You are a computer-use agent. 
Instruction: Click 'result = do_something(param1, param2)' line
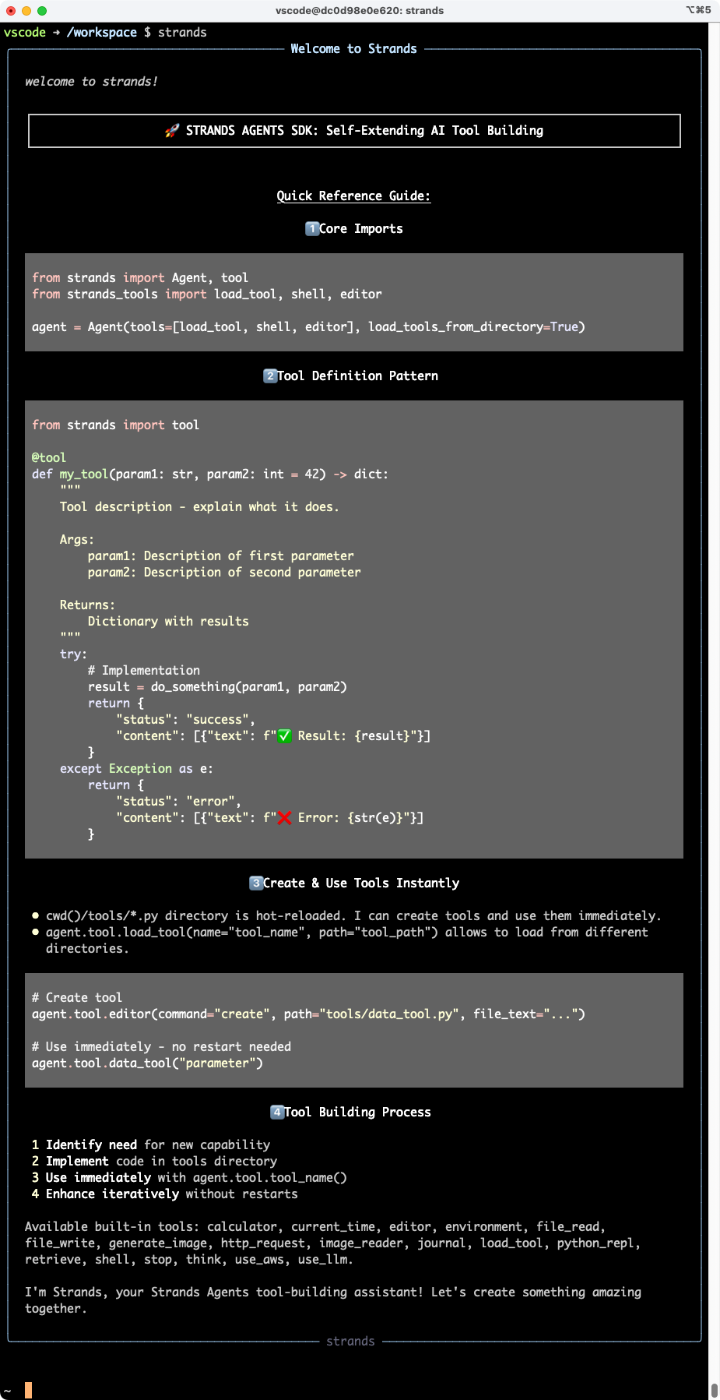(x=217, y=687)
